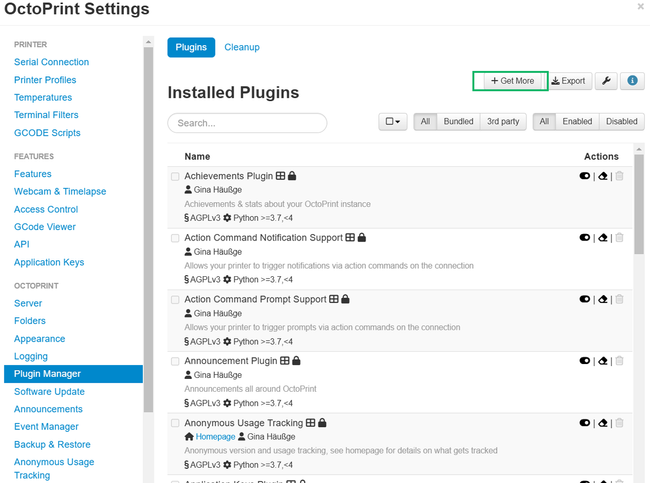Open plugin manager wrench settings

[x=606, y=81]
